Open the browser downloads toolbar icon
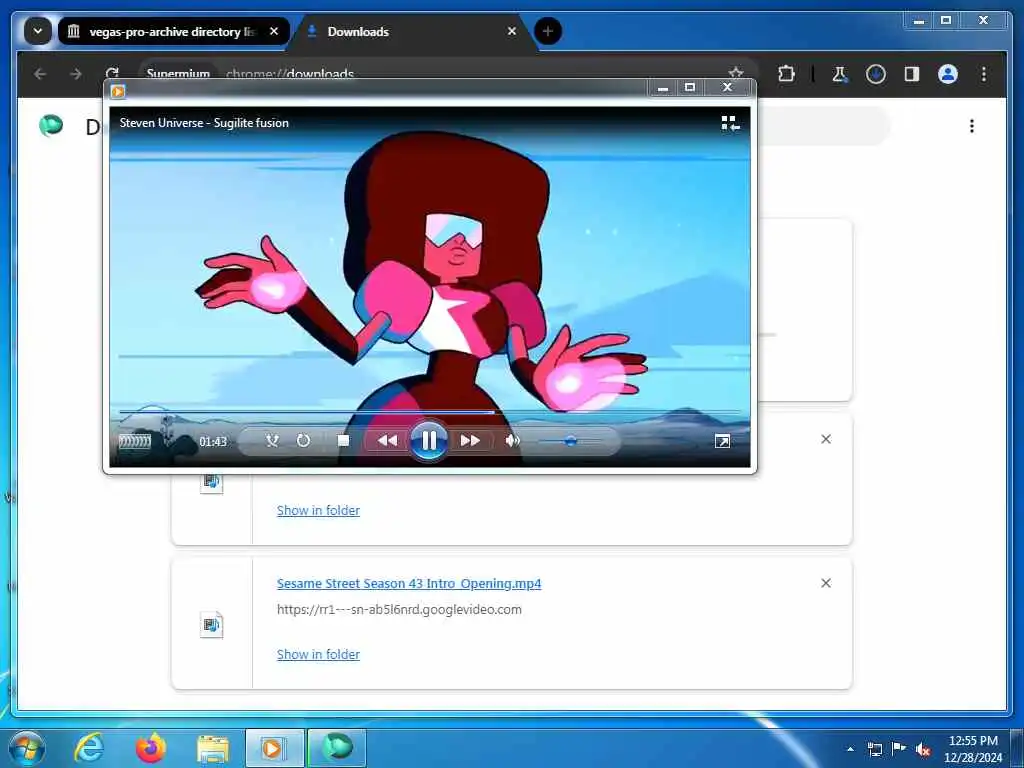 click(876, 74)
